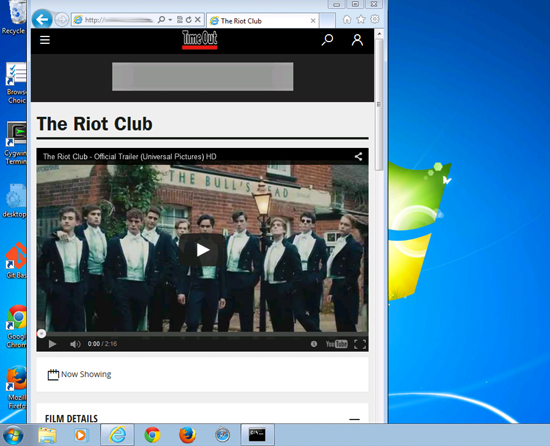
Task: Go back with the IE back arrow
Action: (42, 20)
